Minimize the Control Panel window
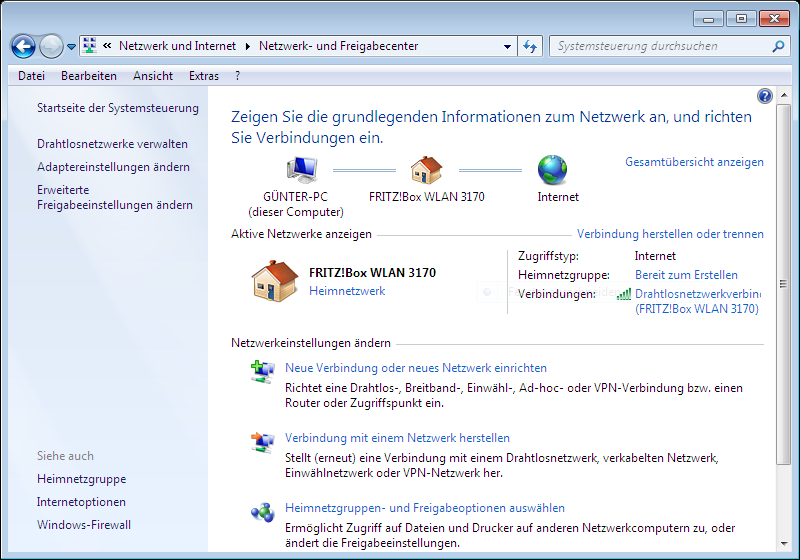800x560 pixels. (x=708, y=19)
